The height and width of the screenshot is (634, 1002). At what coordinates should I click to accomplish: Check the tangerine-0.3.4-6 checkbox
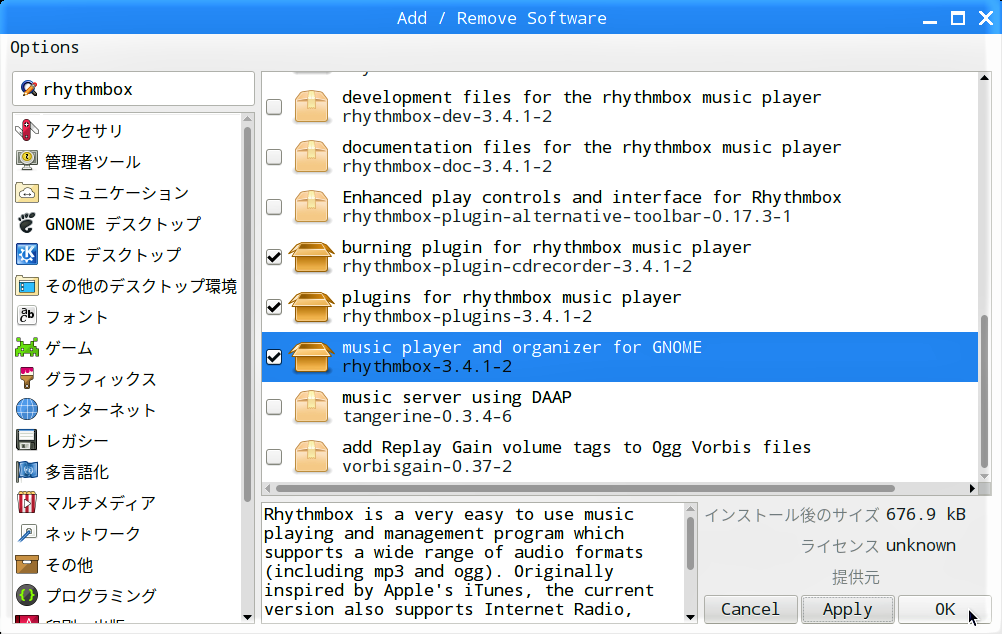tap(274, 407)
